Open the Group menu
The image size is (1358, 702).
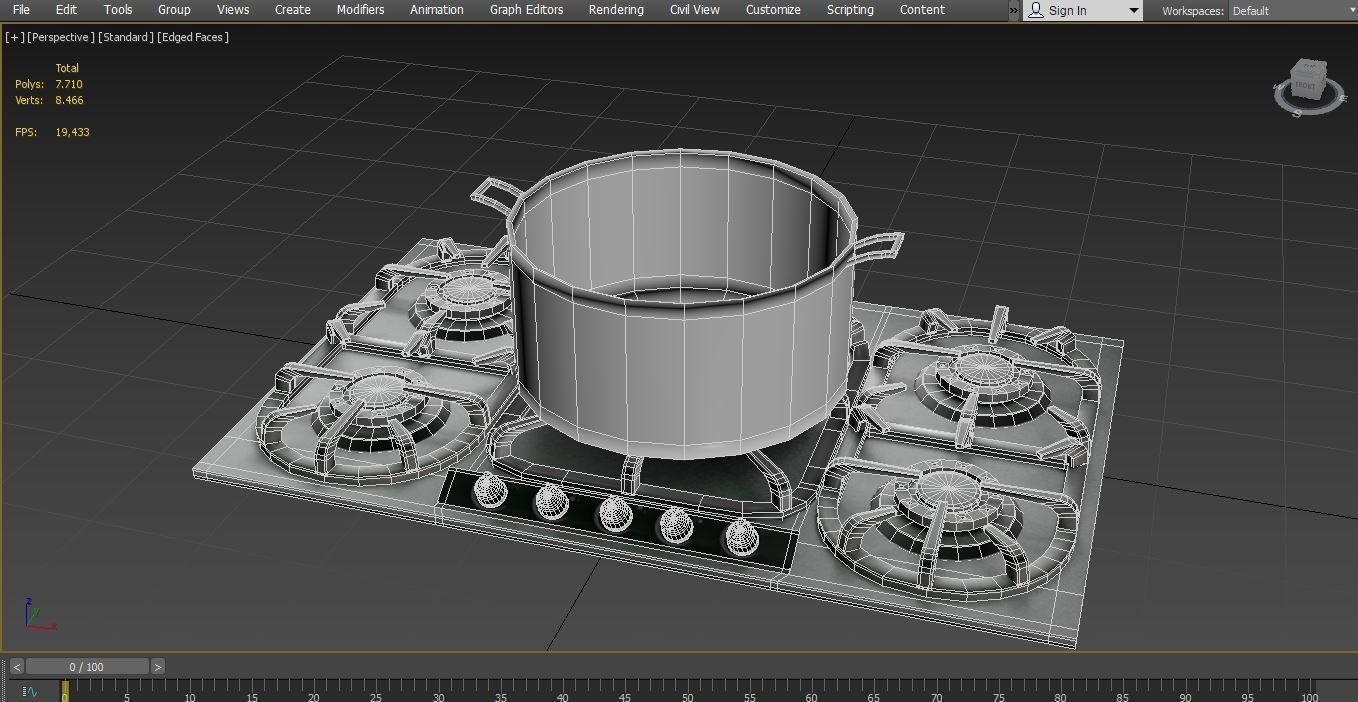pos(174,9)
